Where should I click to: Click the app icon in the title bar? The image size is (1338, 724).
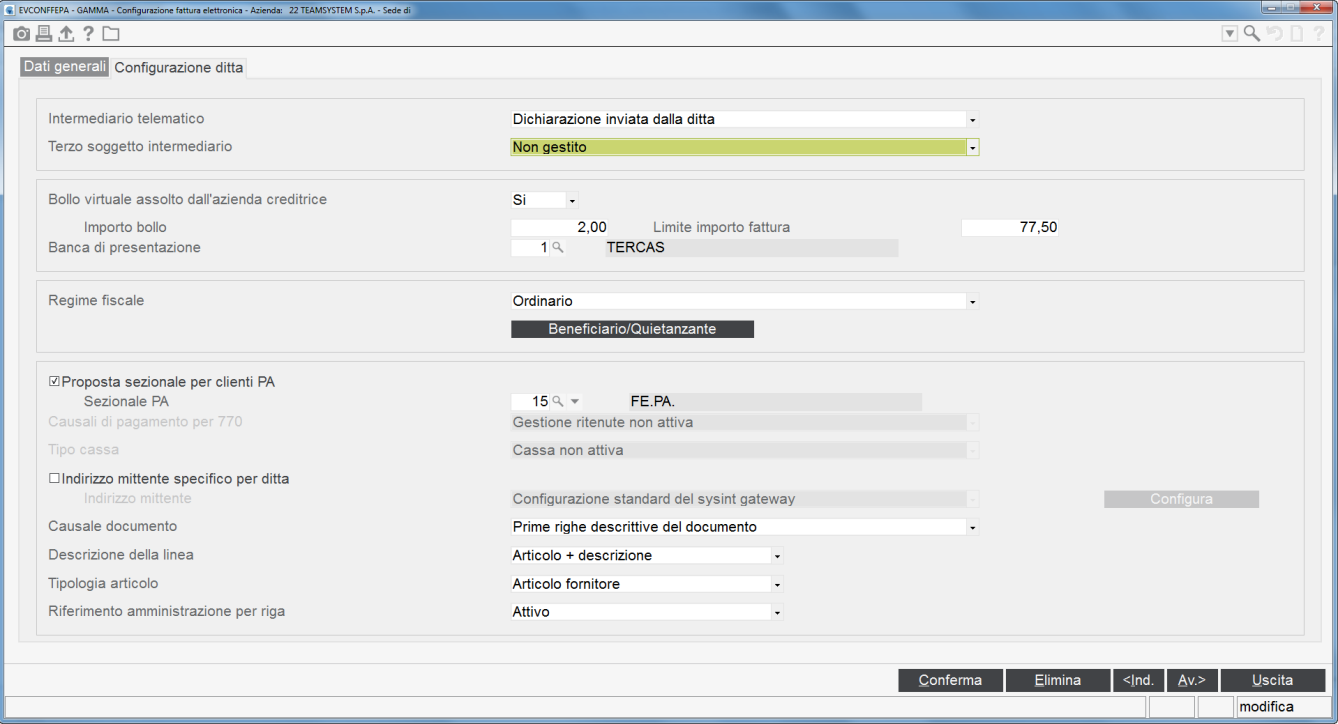10,9
